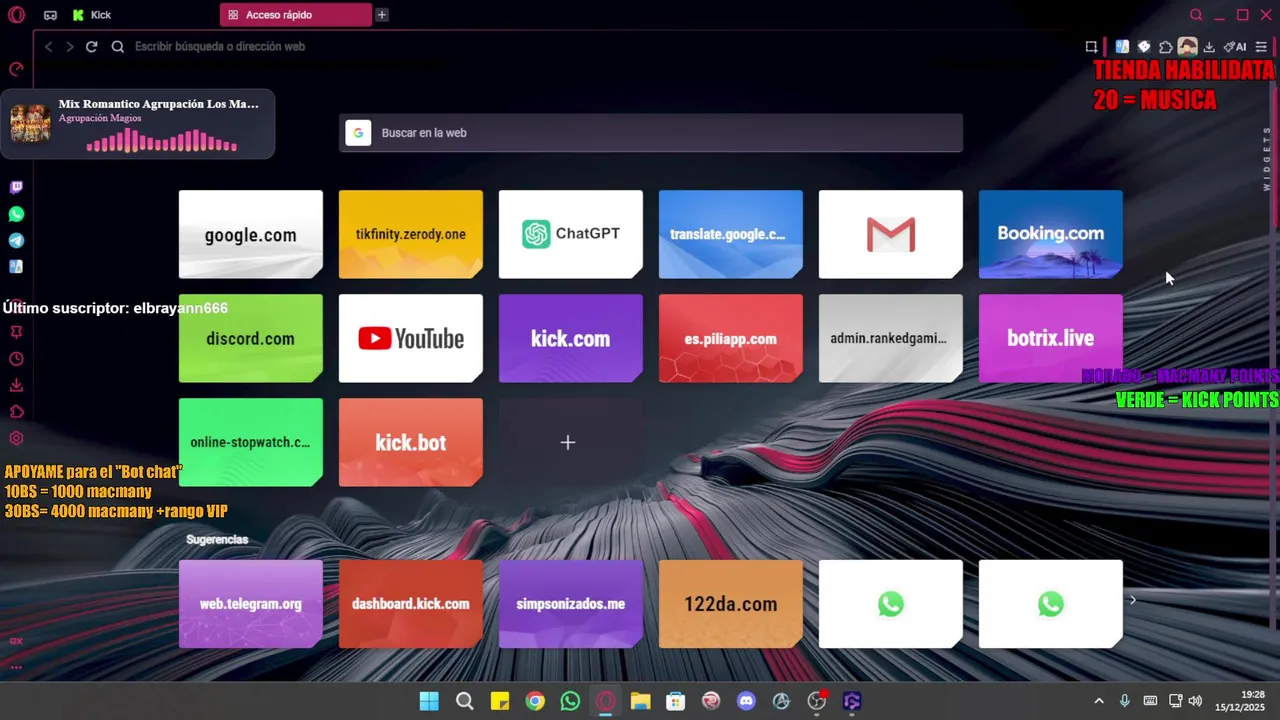Image resolution: width=1280 pixels, height=720 pixels.
Task: Open the Opera GX main menu logo
Action: click(x=17, y=15)
